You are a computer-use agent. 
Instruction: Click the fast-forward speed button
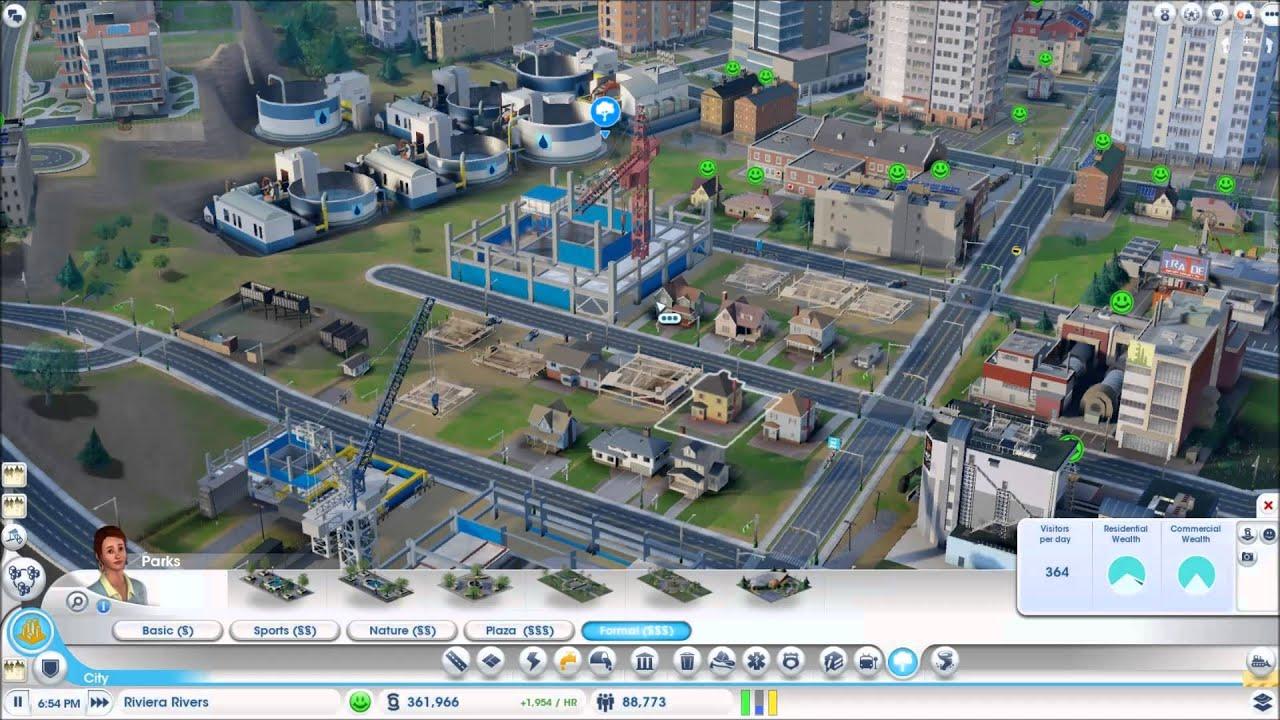click(99, 702)
